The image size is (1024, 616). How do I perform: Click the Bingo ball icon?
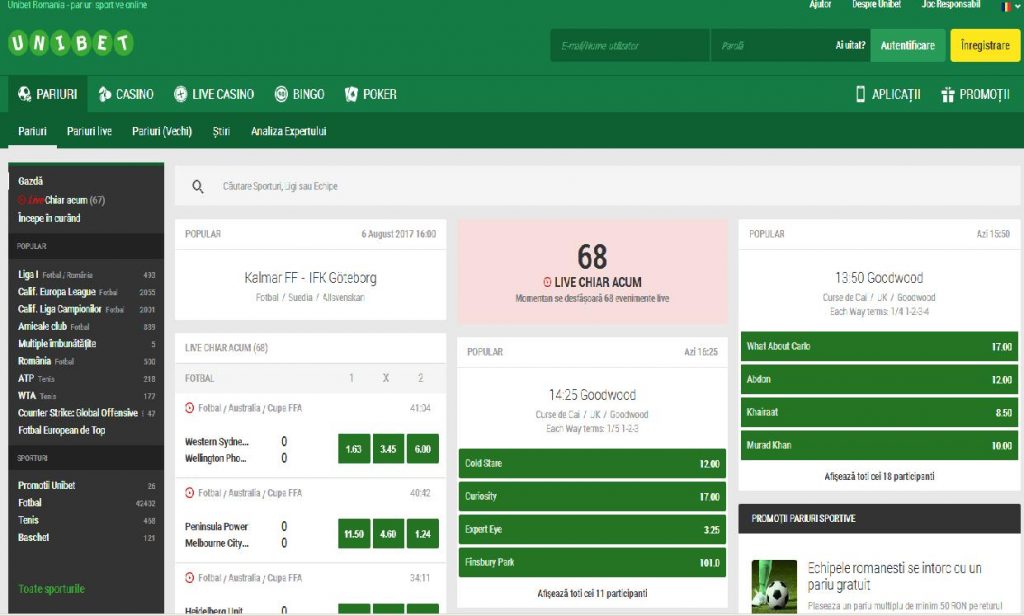(x=281, y=94)
